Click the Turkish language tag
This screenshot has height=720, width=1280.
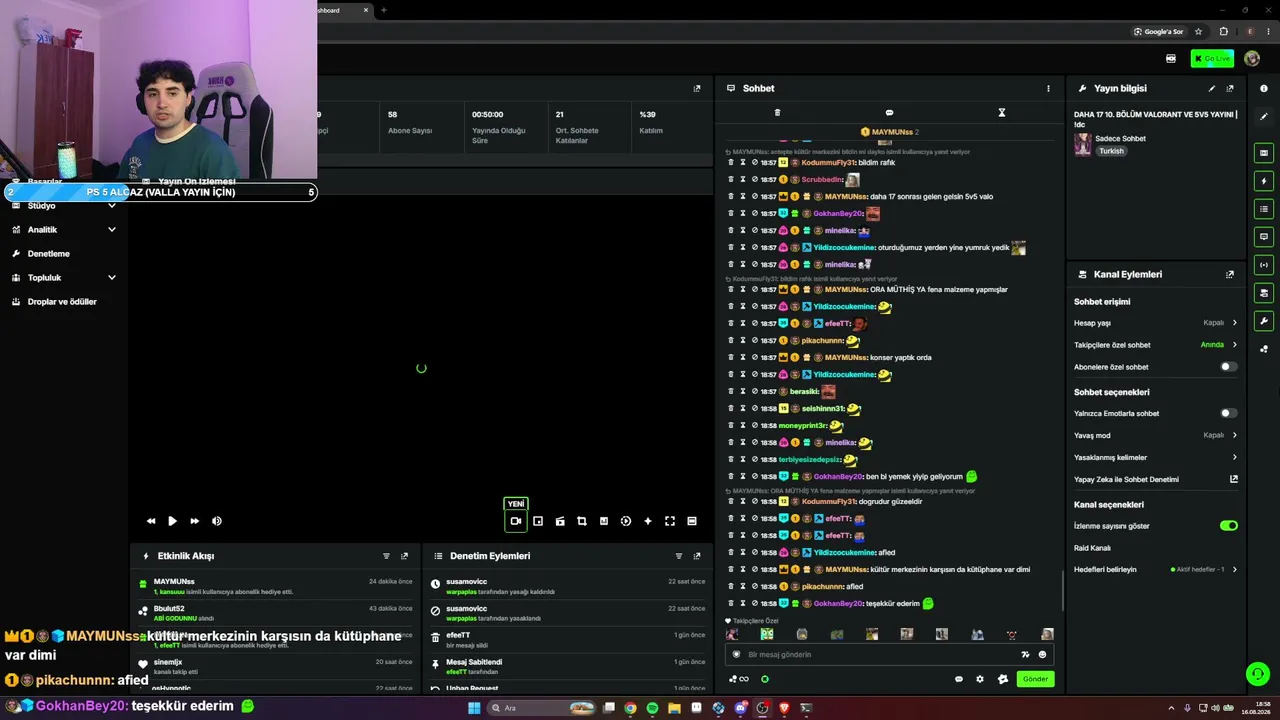pyautogui.click(x=1112, y=151)
